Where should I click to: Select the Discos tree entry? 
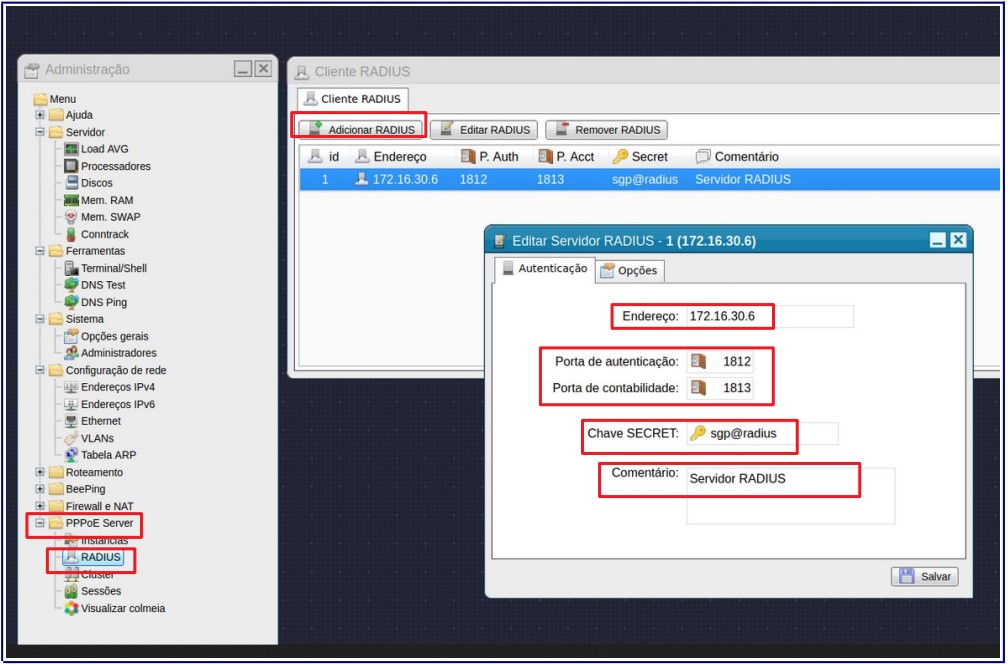(x=96, y=183)
